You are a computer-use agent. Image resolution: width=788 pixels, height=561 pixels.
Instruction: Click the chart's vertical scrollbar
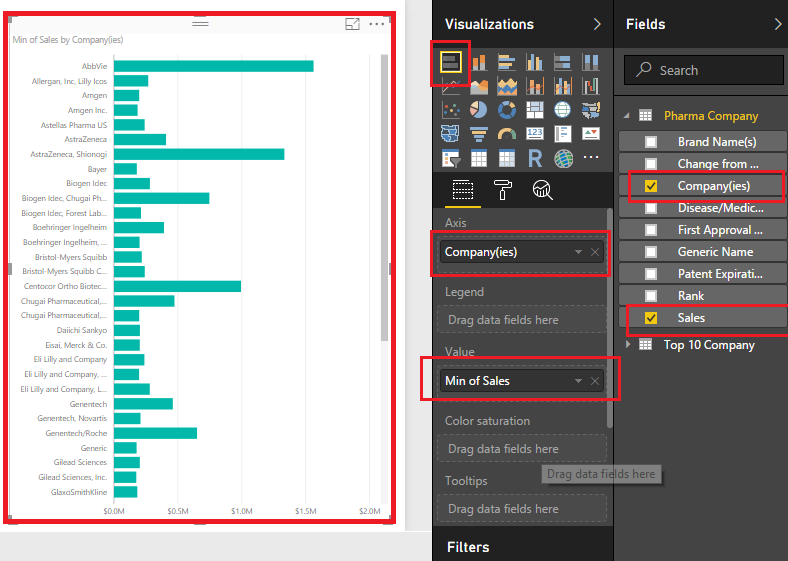tap(384, 198)
